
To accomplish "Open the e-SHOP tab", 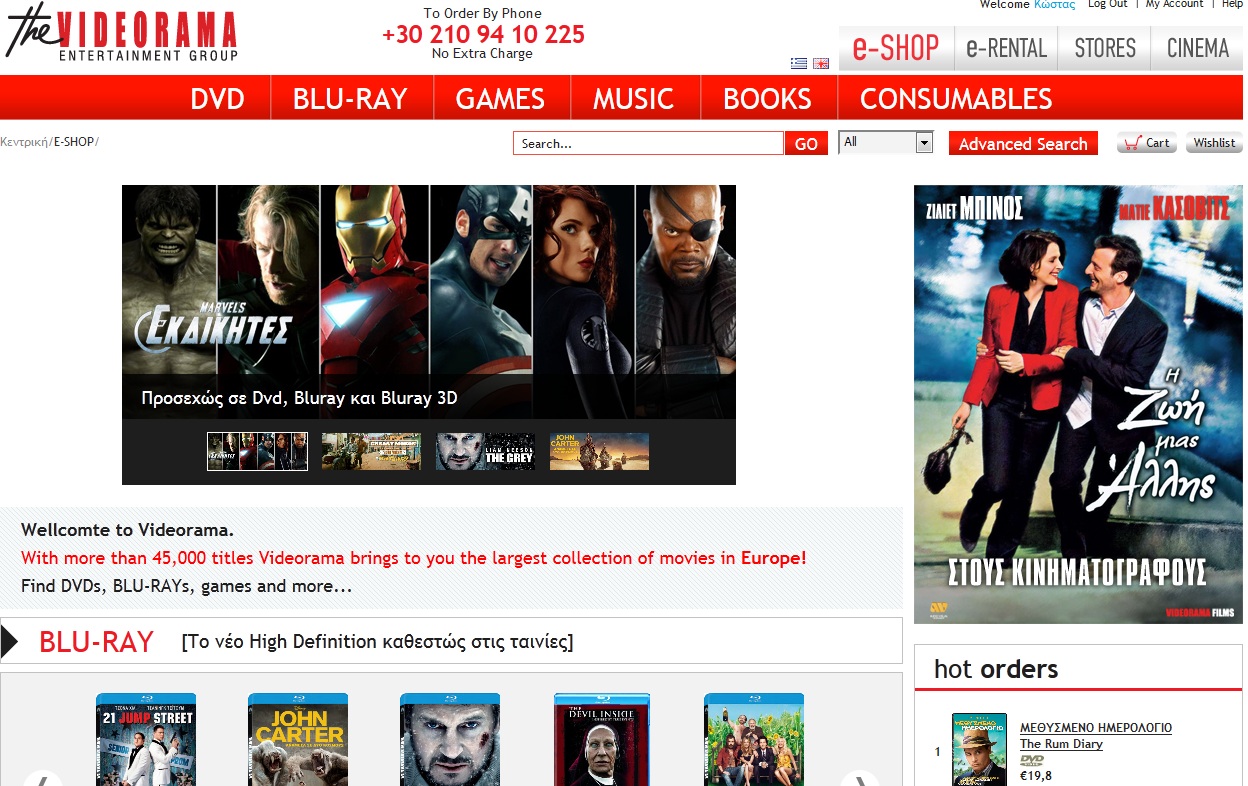I will (x=896, y=48).
